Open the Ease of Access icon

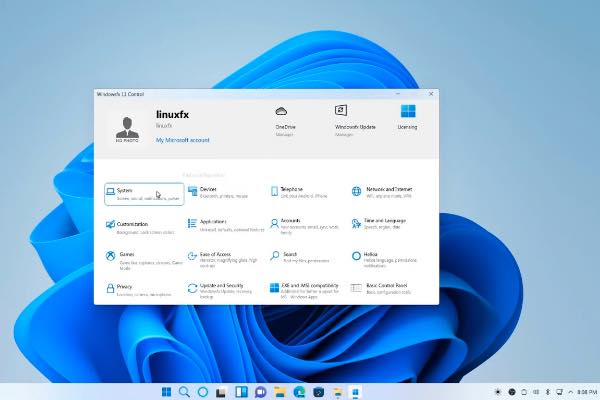[192, 256]
